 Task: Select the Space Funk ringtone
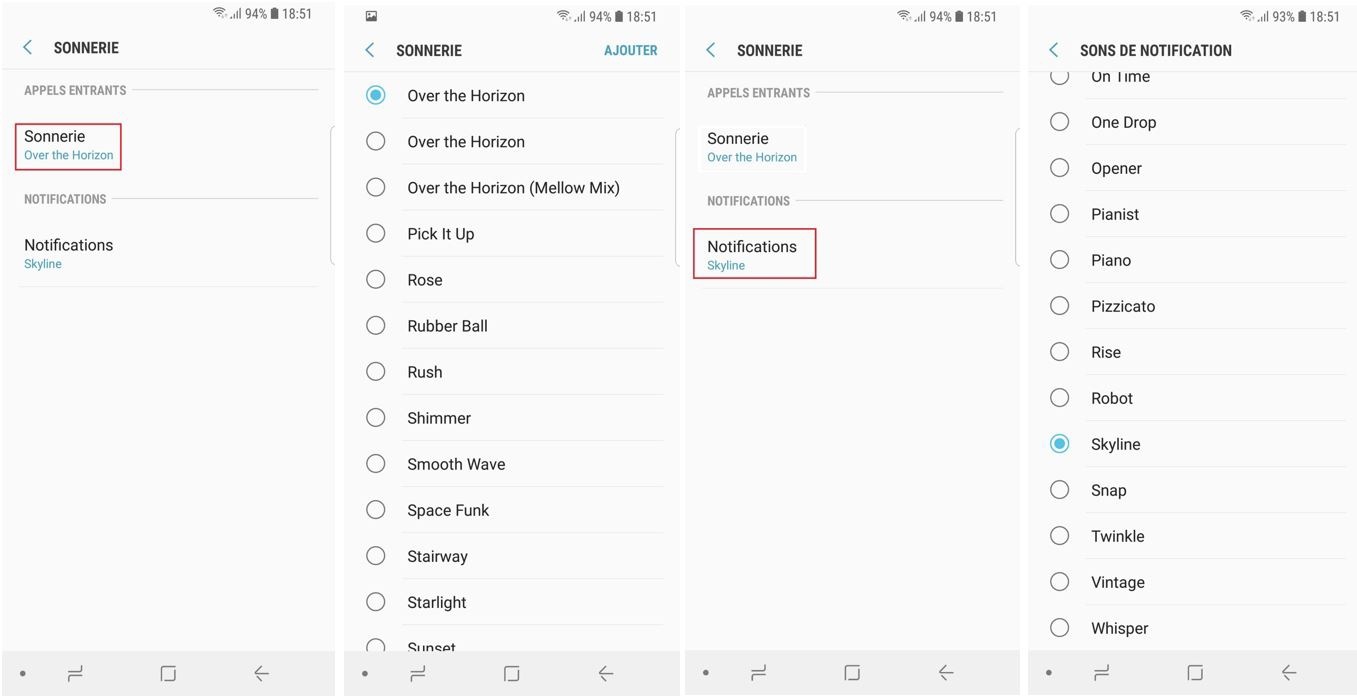click(x=512, y=510)
